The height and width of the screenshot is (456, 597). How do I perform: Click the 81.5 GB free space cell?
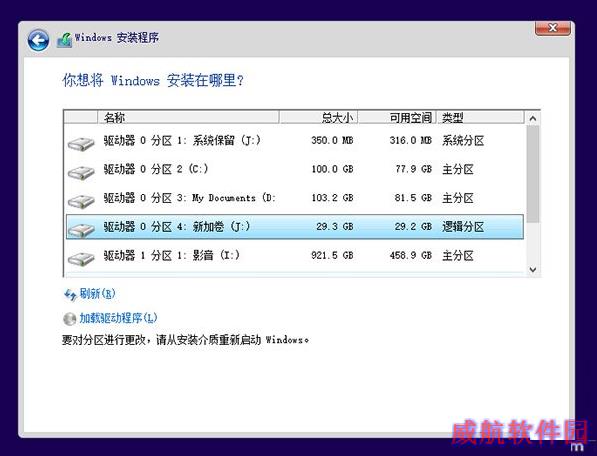(413, 198)
